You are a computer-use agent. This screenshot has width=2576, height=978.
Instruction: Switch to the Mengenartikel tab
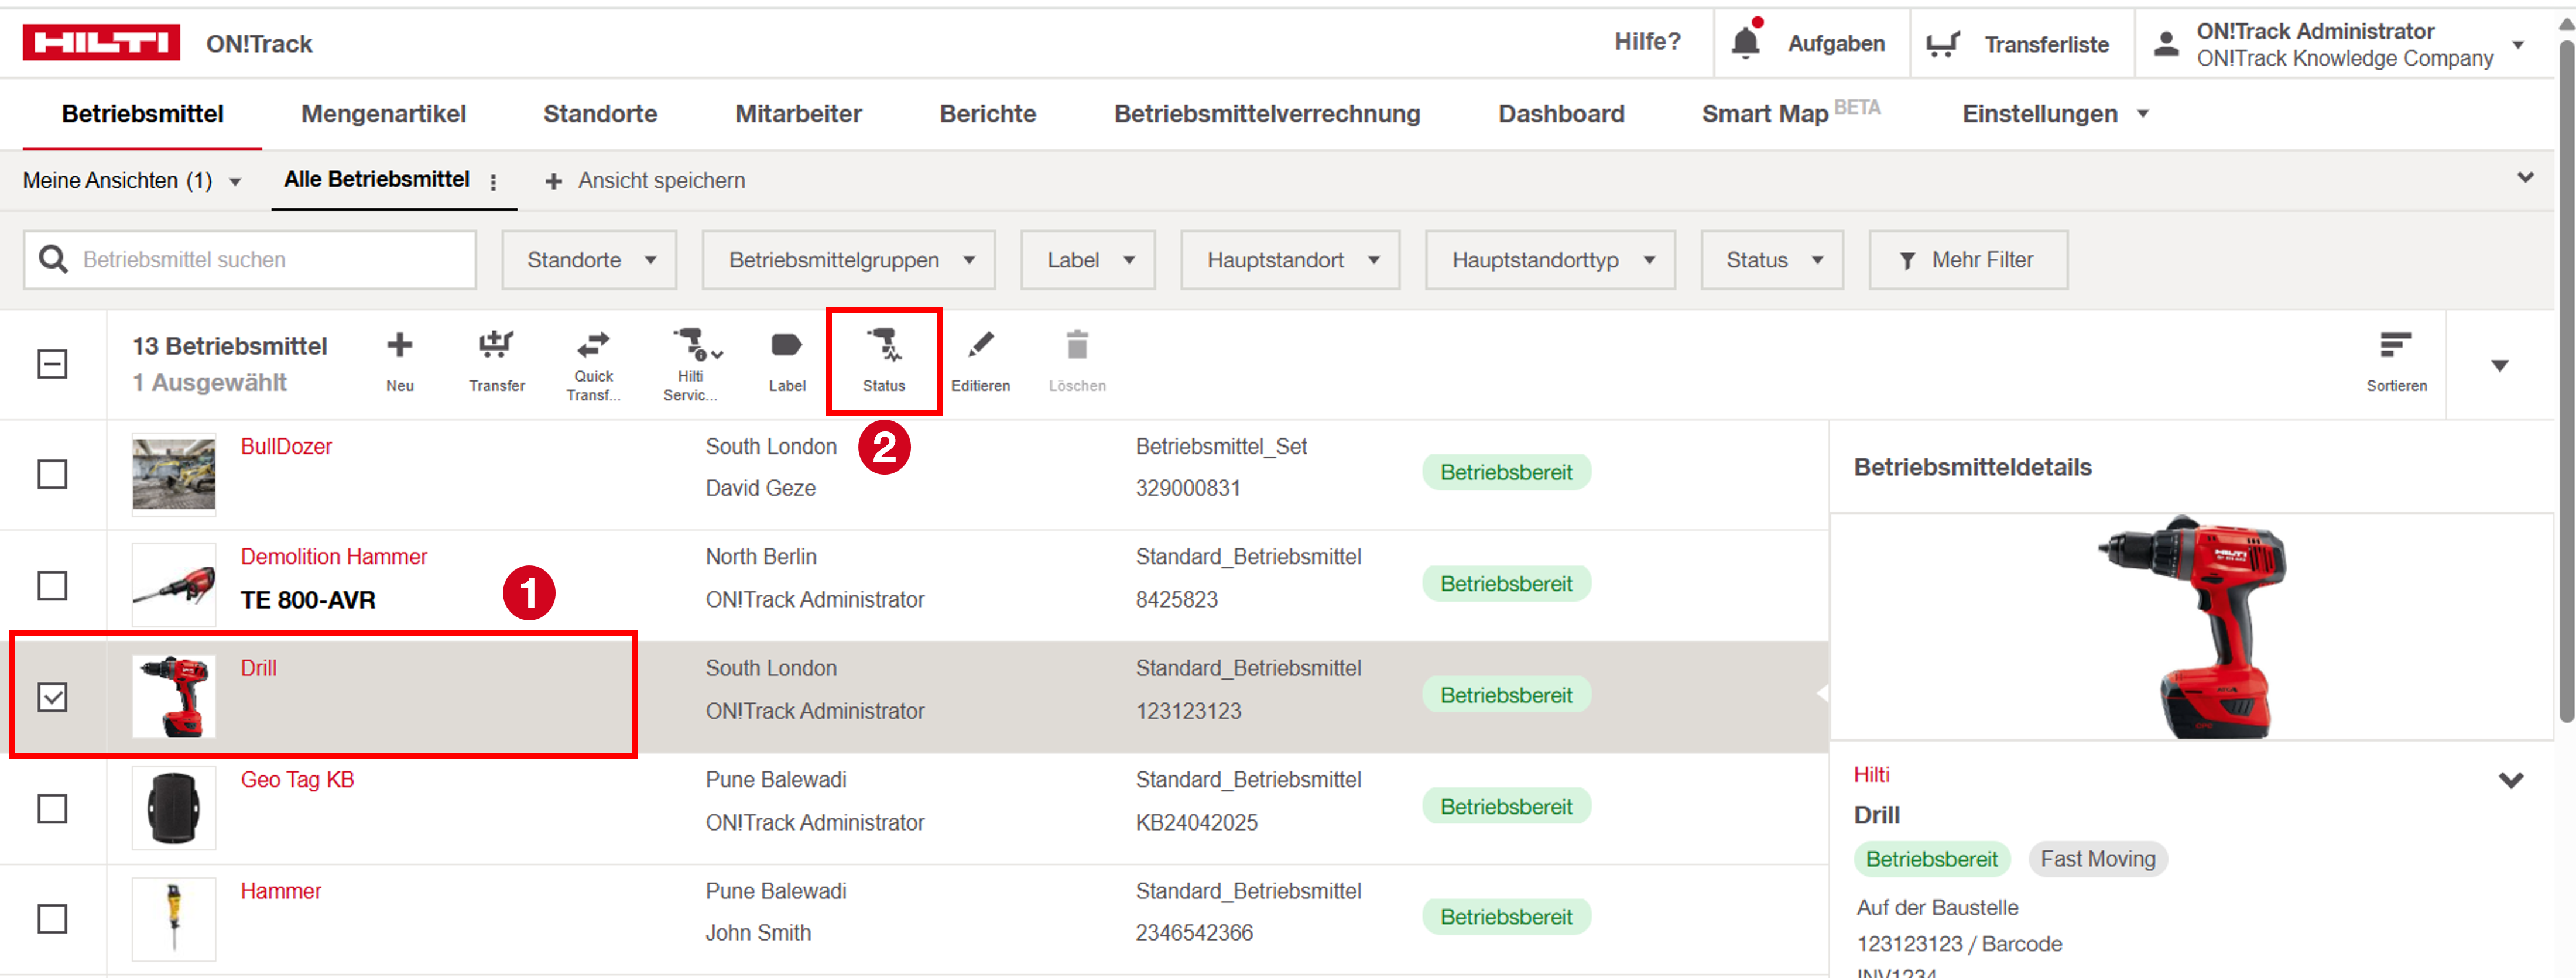383,114
